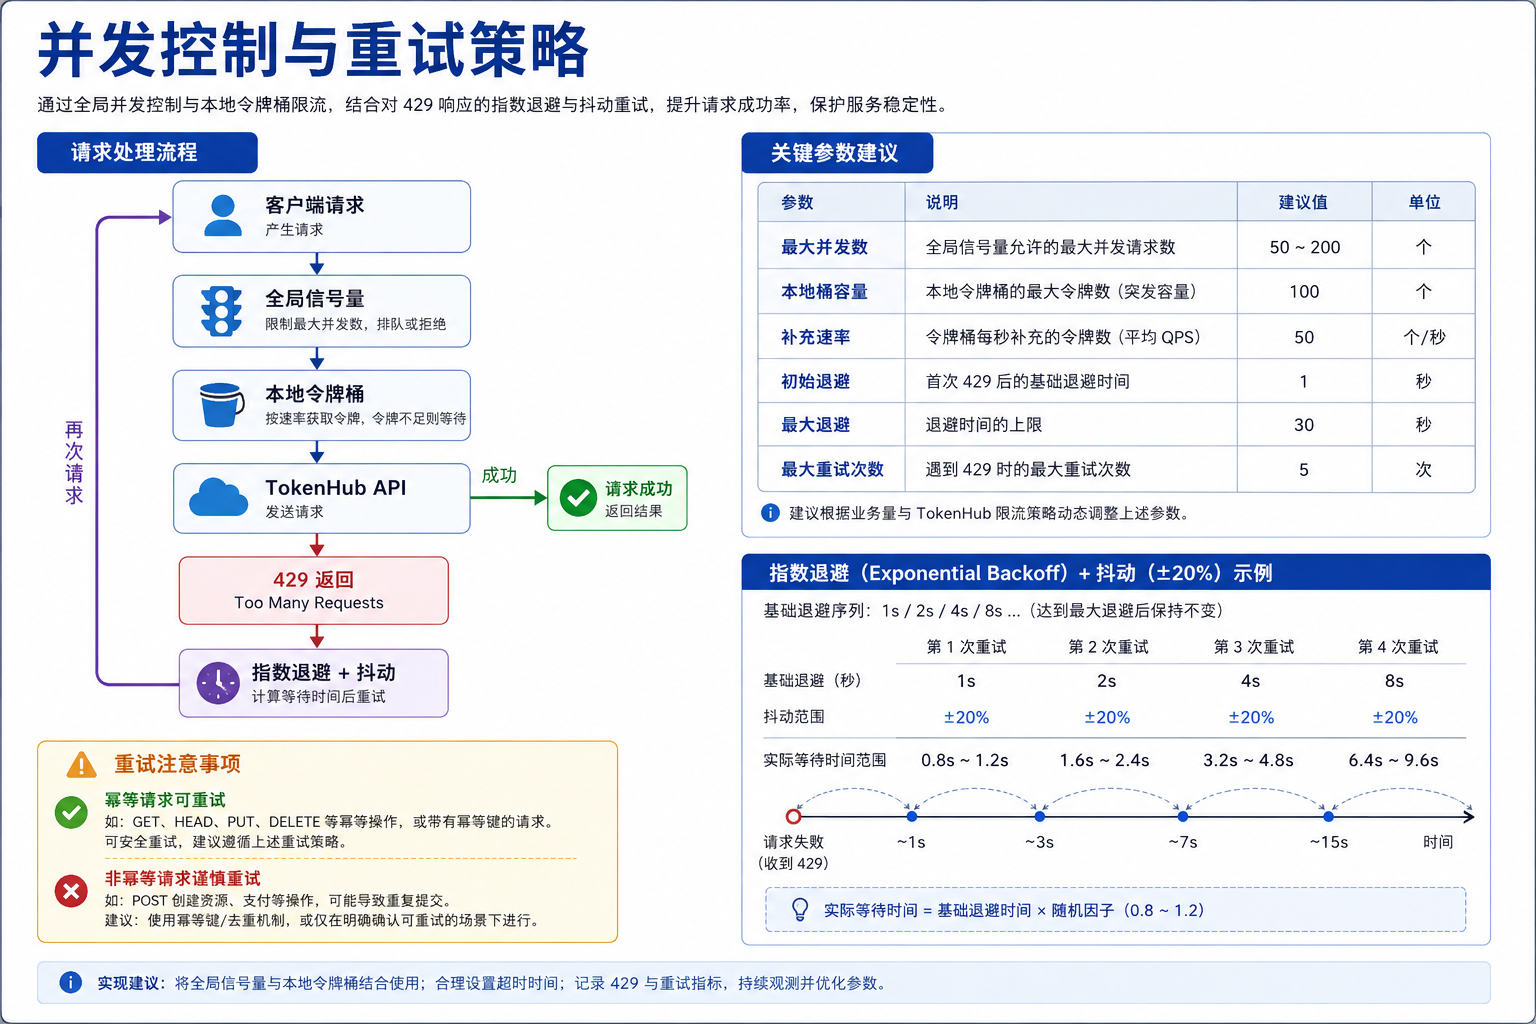Click the 429 返回 Too Many Requests box

pos(313,590)
